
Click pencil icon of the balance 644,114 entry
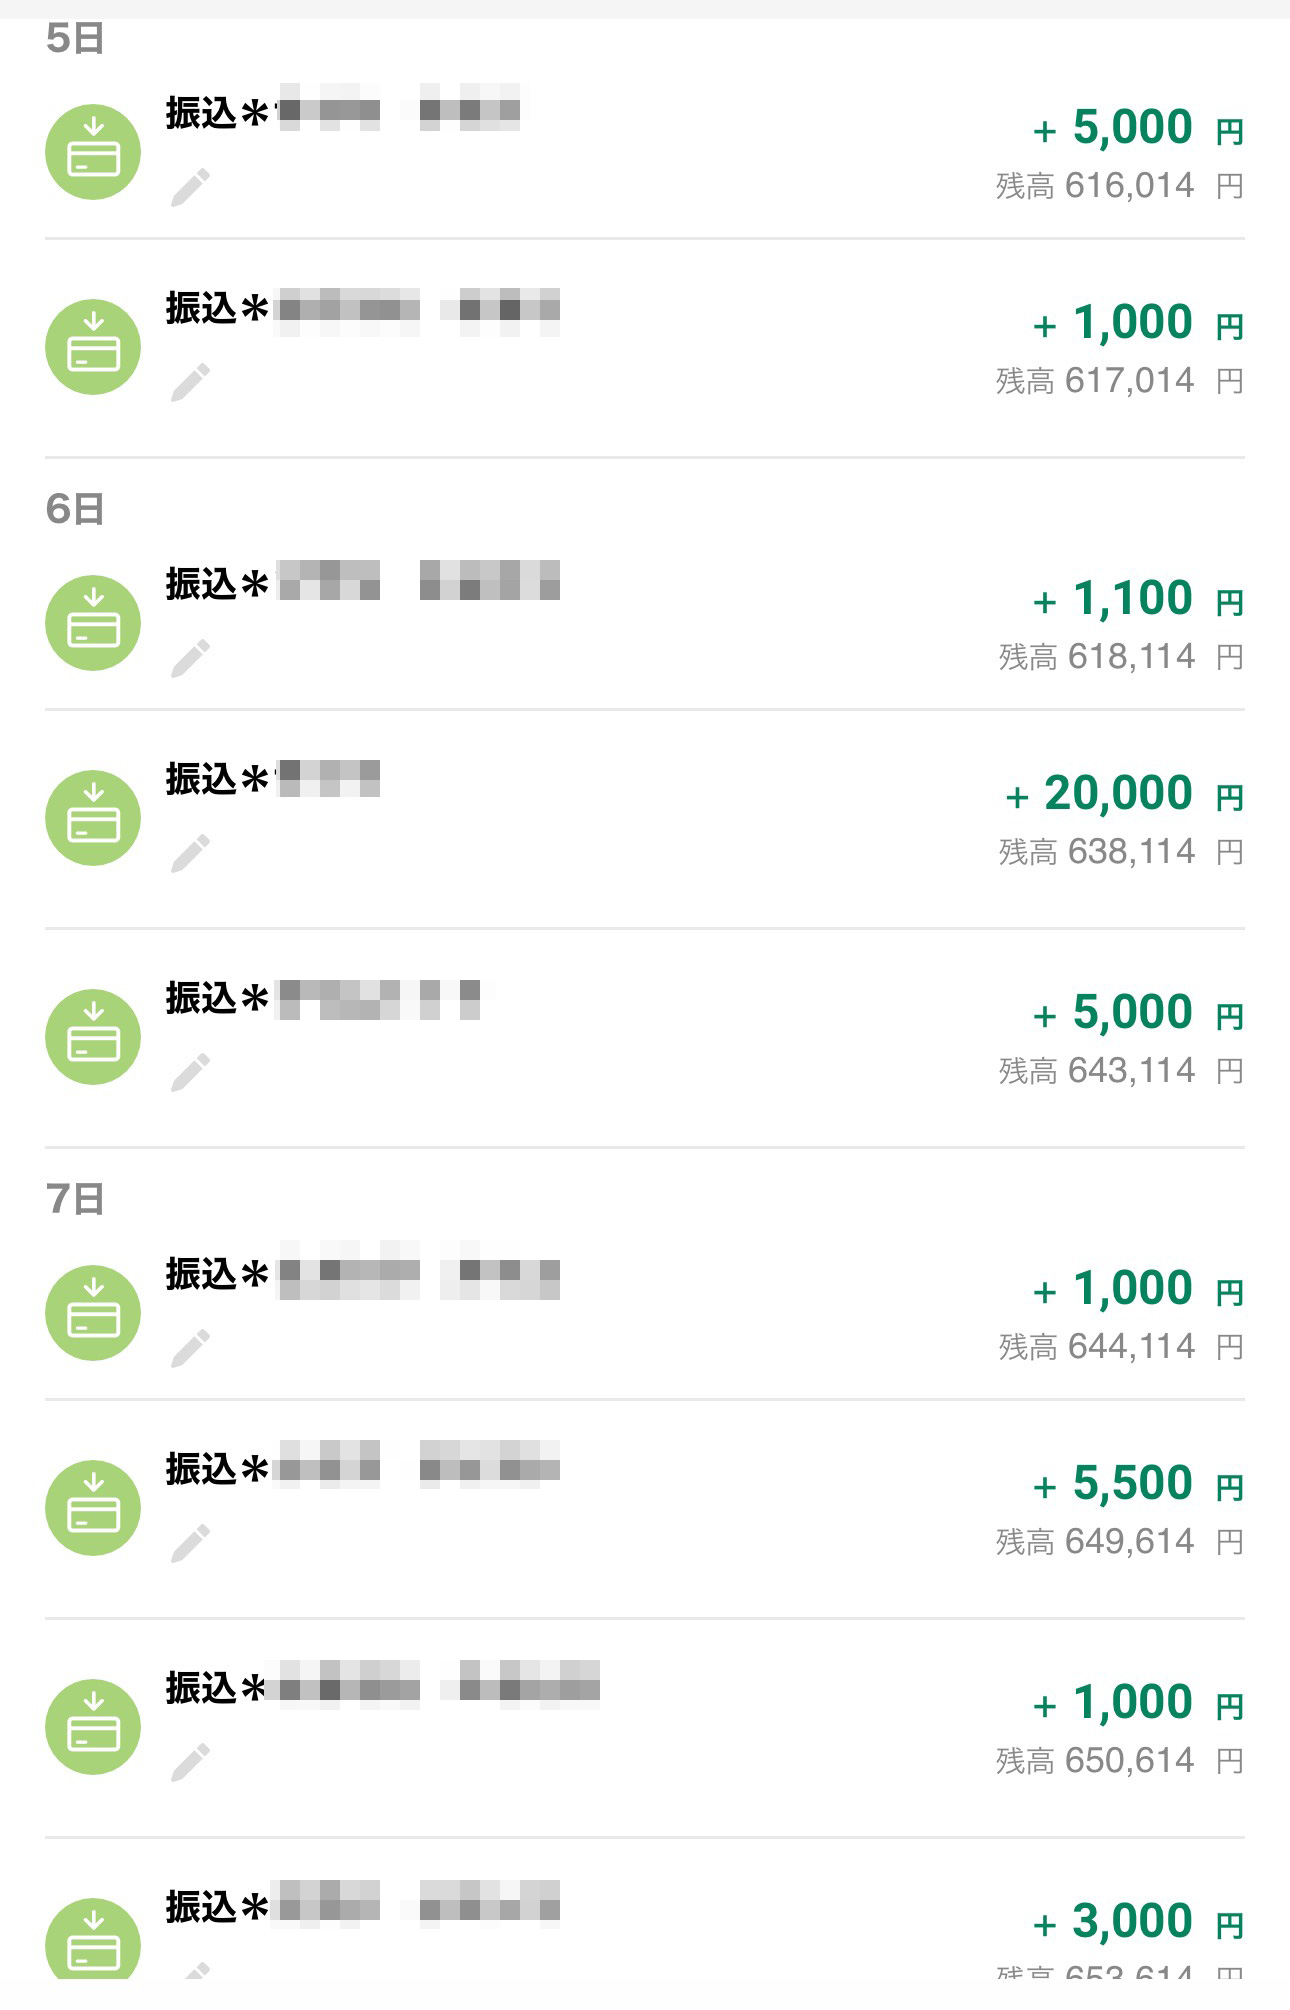190,1348
